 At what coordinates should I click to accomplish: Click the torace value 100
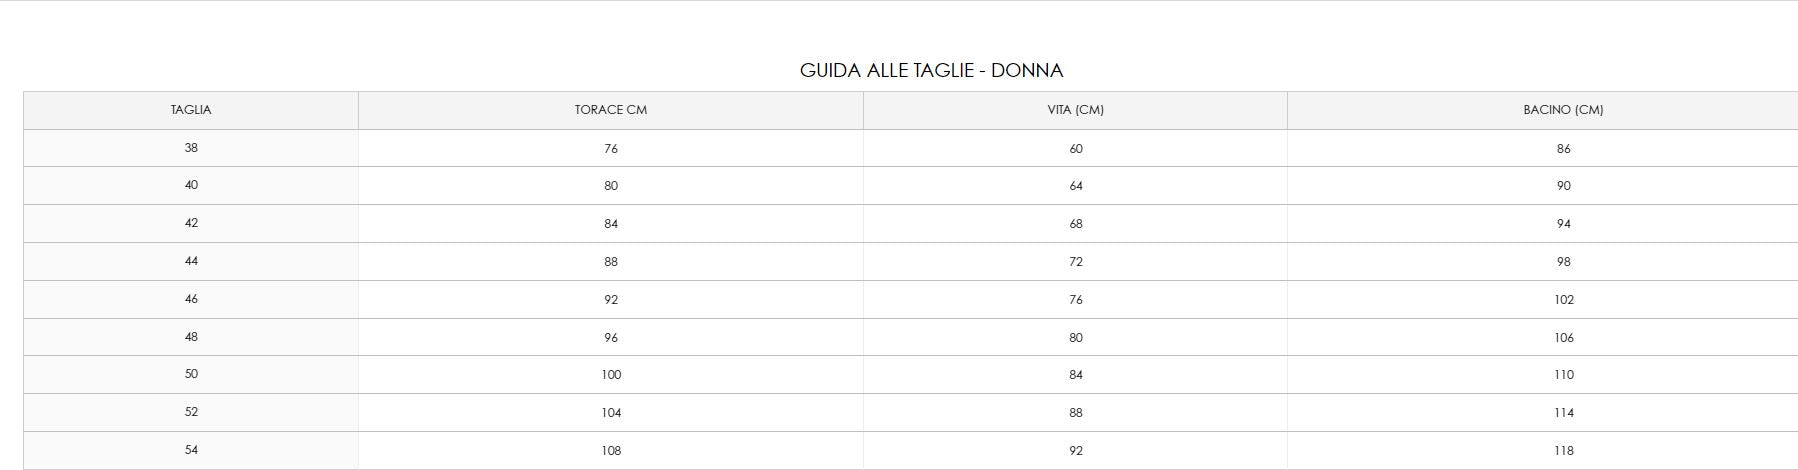click(x=611, y=375)
